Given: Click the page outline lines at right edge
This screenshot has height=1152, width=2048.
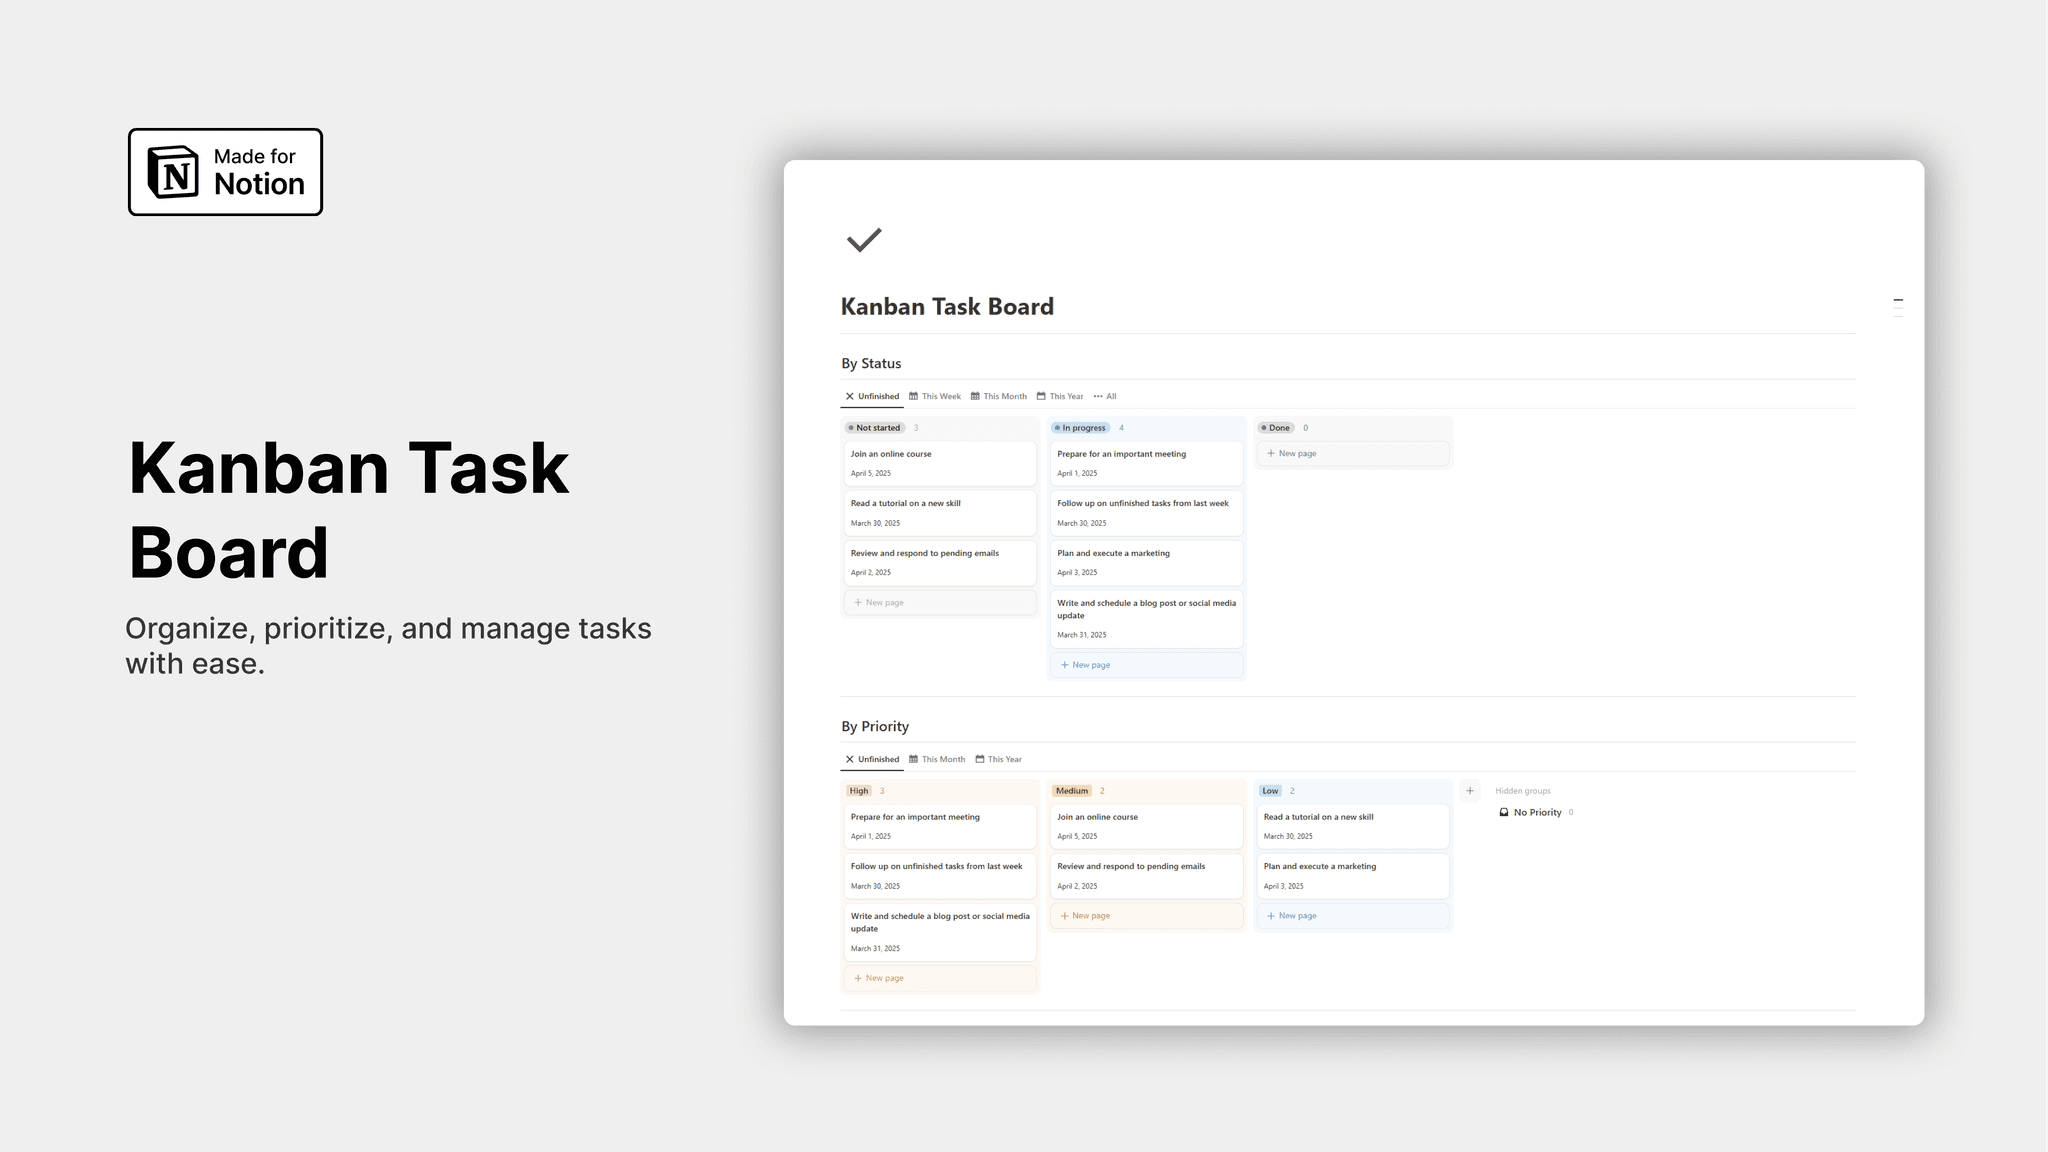Looking at the screenshot, I should pos(1897,308).
